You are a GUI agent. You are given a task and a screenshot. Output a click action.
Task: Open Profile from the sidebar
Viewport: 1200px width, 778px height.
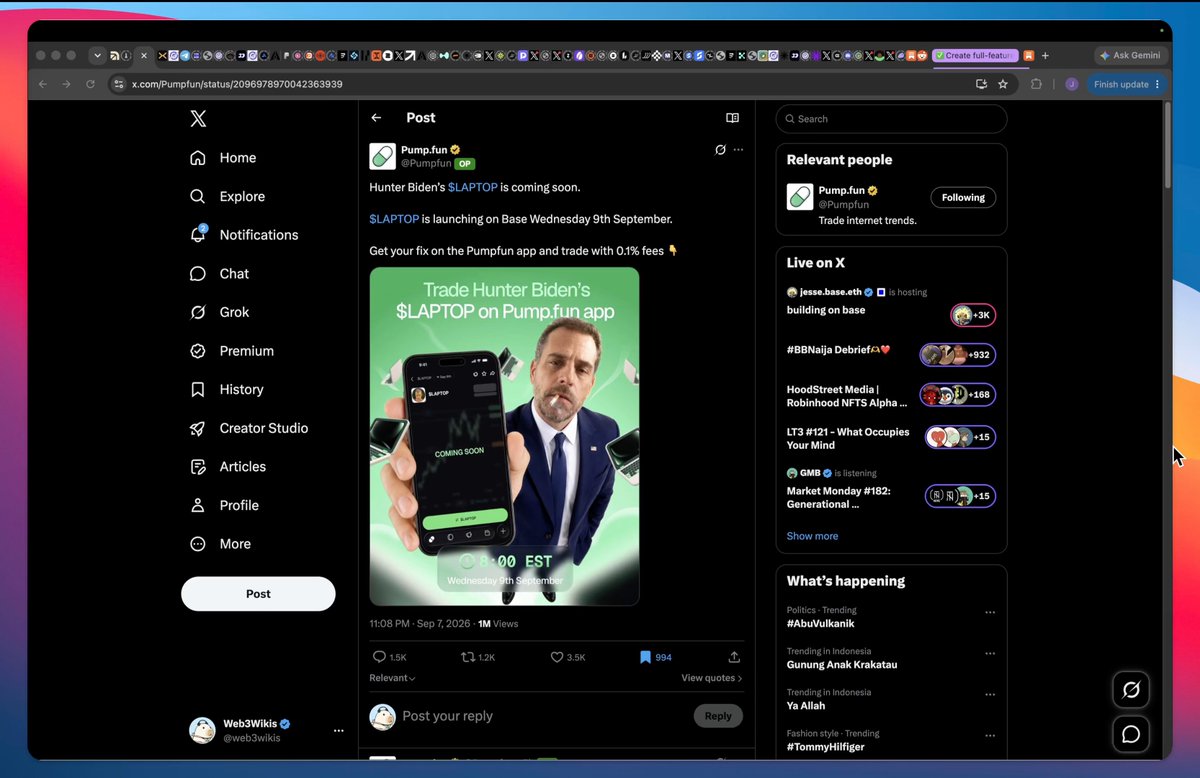click(224, 505)
